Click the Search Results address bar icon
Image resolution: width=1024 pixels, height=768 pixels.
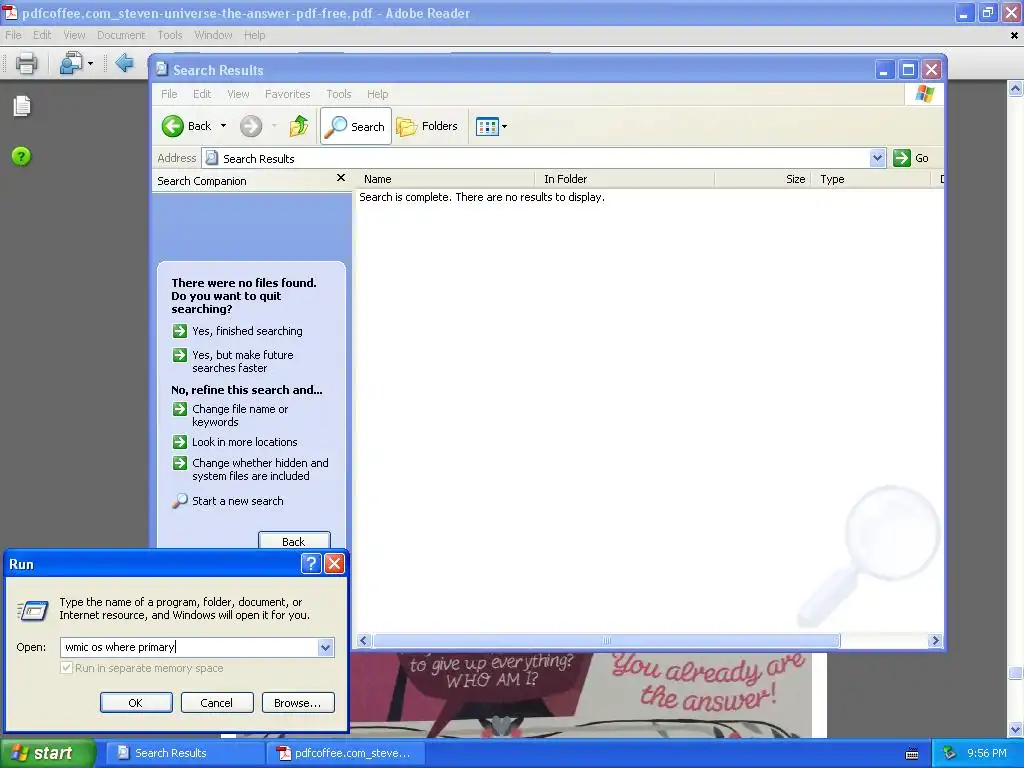pos(212,158)
